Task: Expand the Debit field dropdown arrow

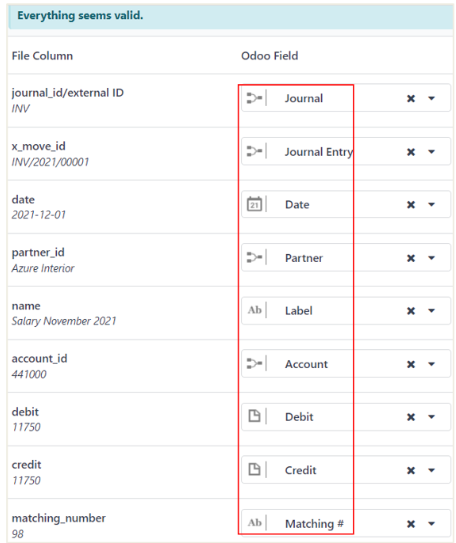Action: (x=431, y=417)
